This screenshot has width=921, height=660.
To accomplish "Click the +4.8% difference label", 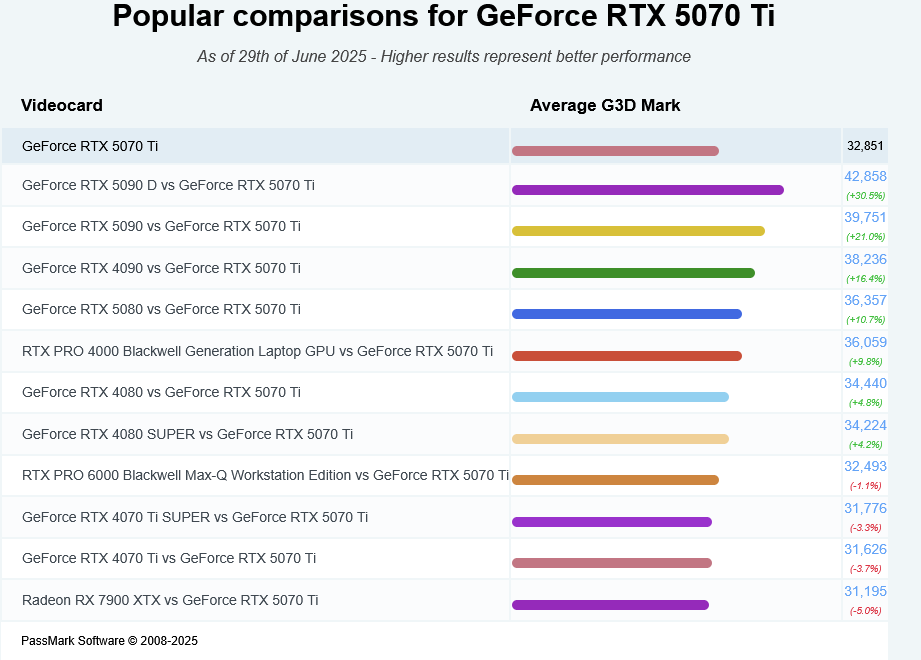I will click(x=865, y=403).
